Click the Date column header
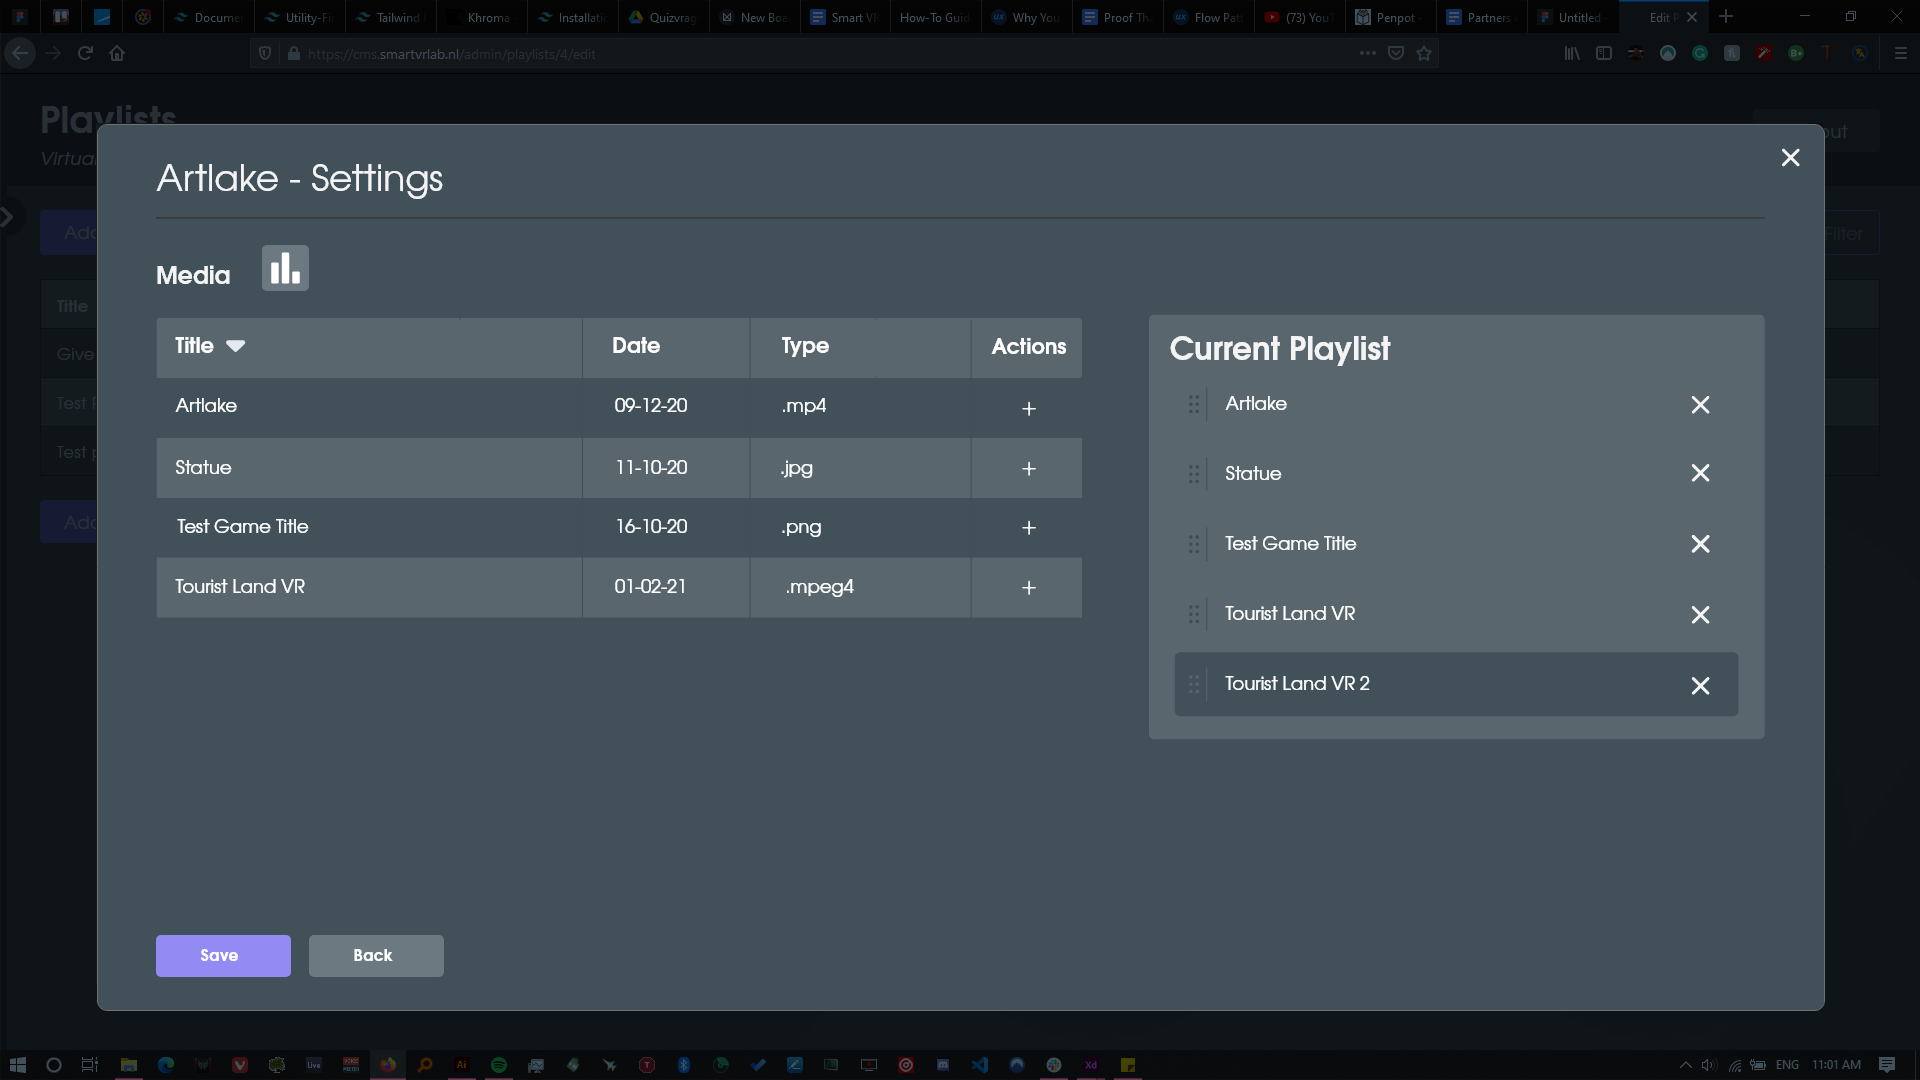Viewport: 1920px width, 1080px height. 636,346
